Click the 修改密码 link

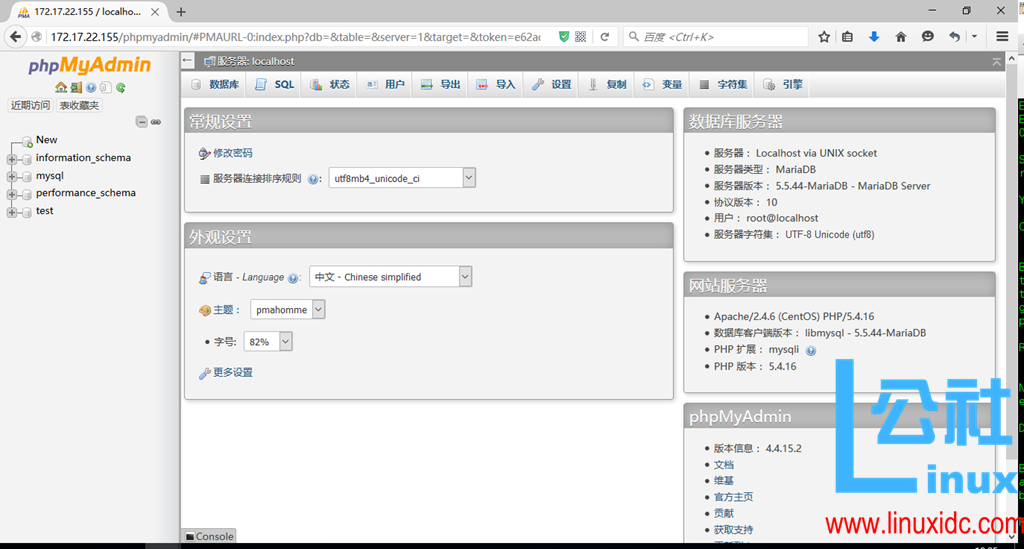(x=232, y=153)
